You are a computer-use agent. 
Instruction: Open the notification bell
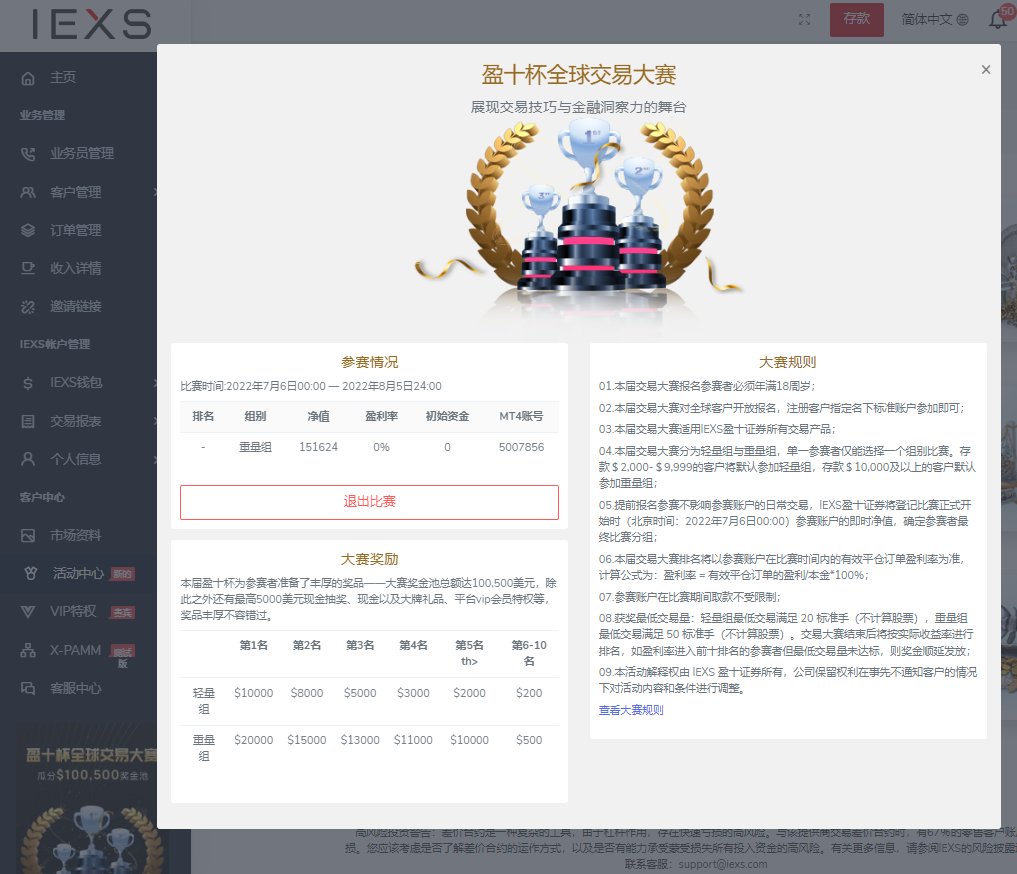pos(998,20)
